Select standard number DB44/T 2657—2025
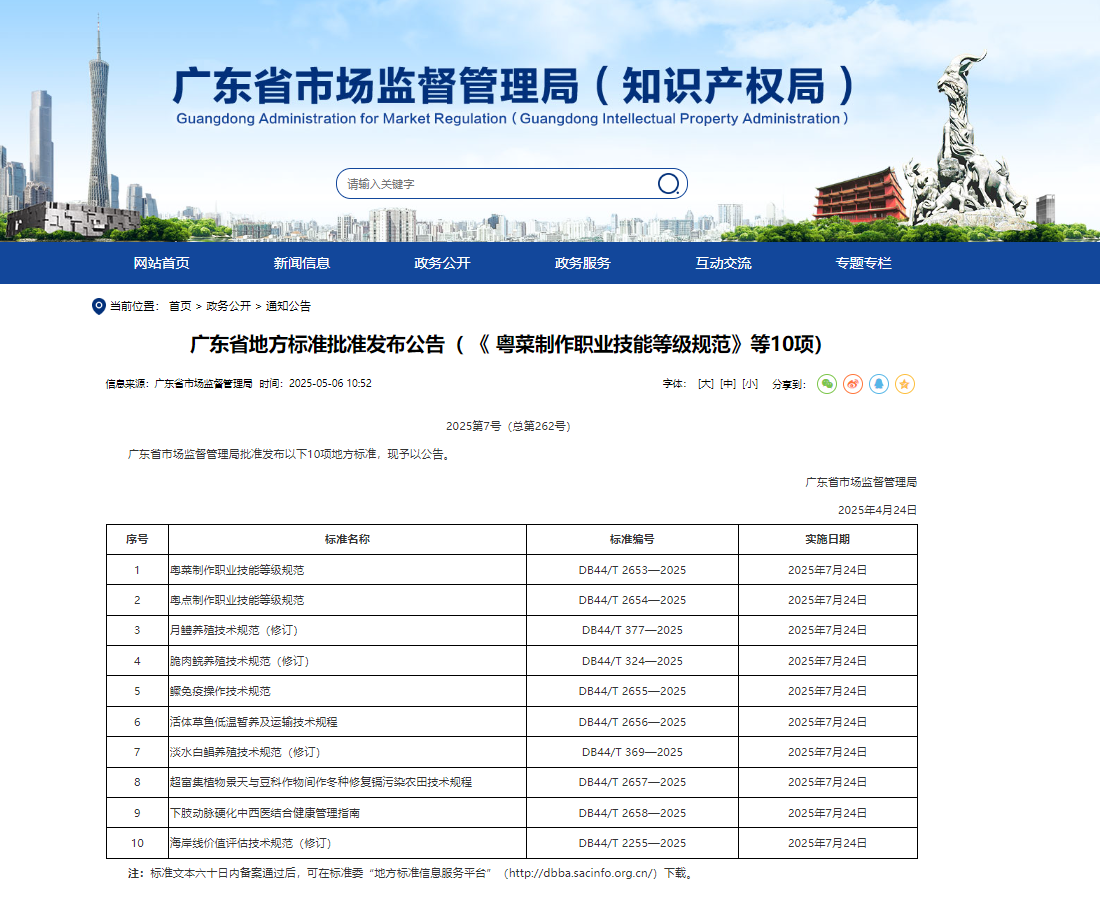Viewport: 1100px width, 901px height. tap(632, 782)
